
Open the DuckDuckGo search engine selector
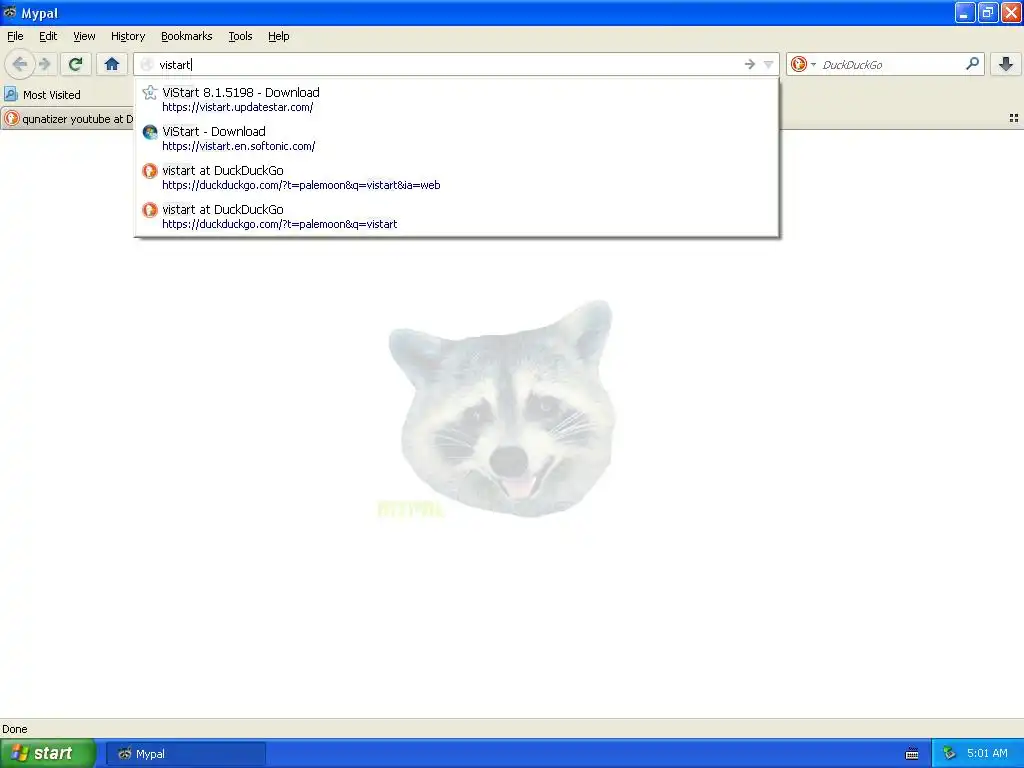tap(803, 64)
